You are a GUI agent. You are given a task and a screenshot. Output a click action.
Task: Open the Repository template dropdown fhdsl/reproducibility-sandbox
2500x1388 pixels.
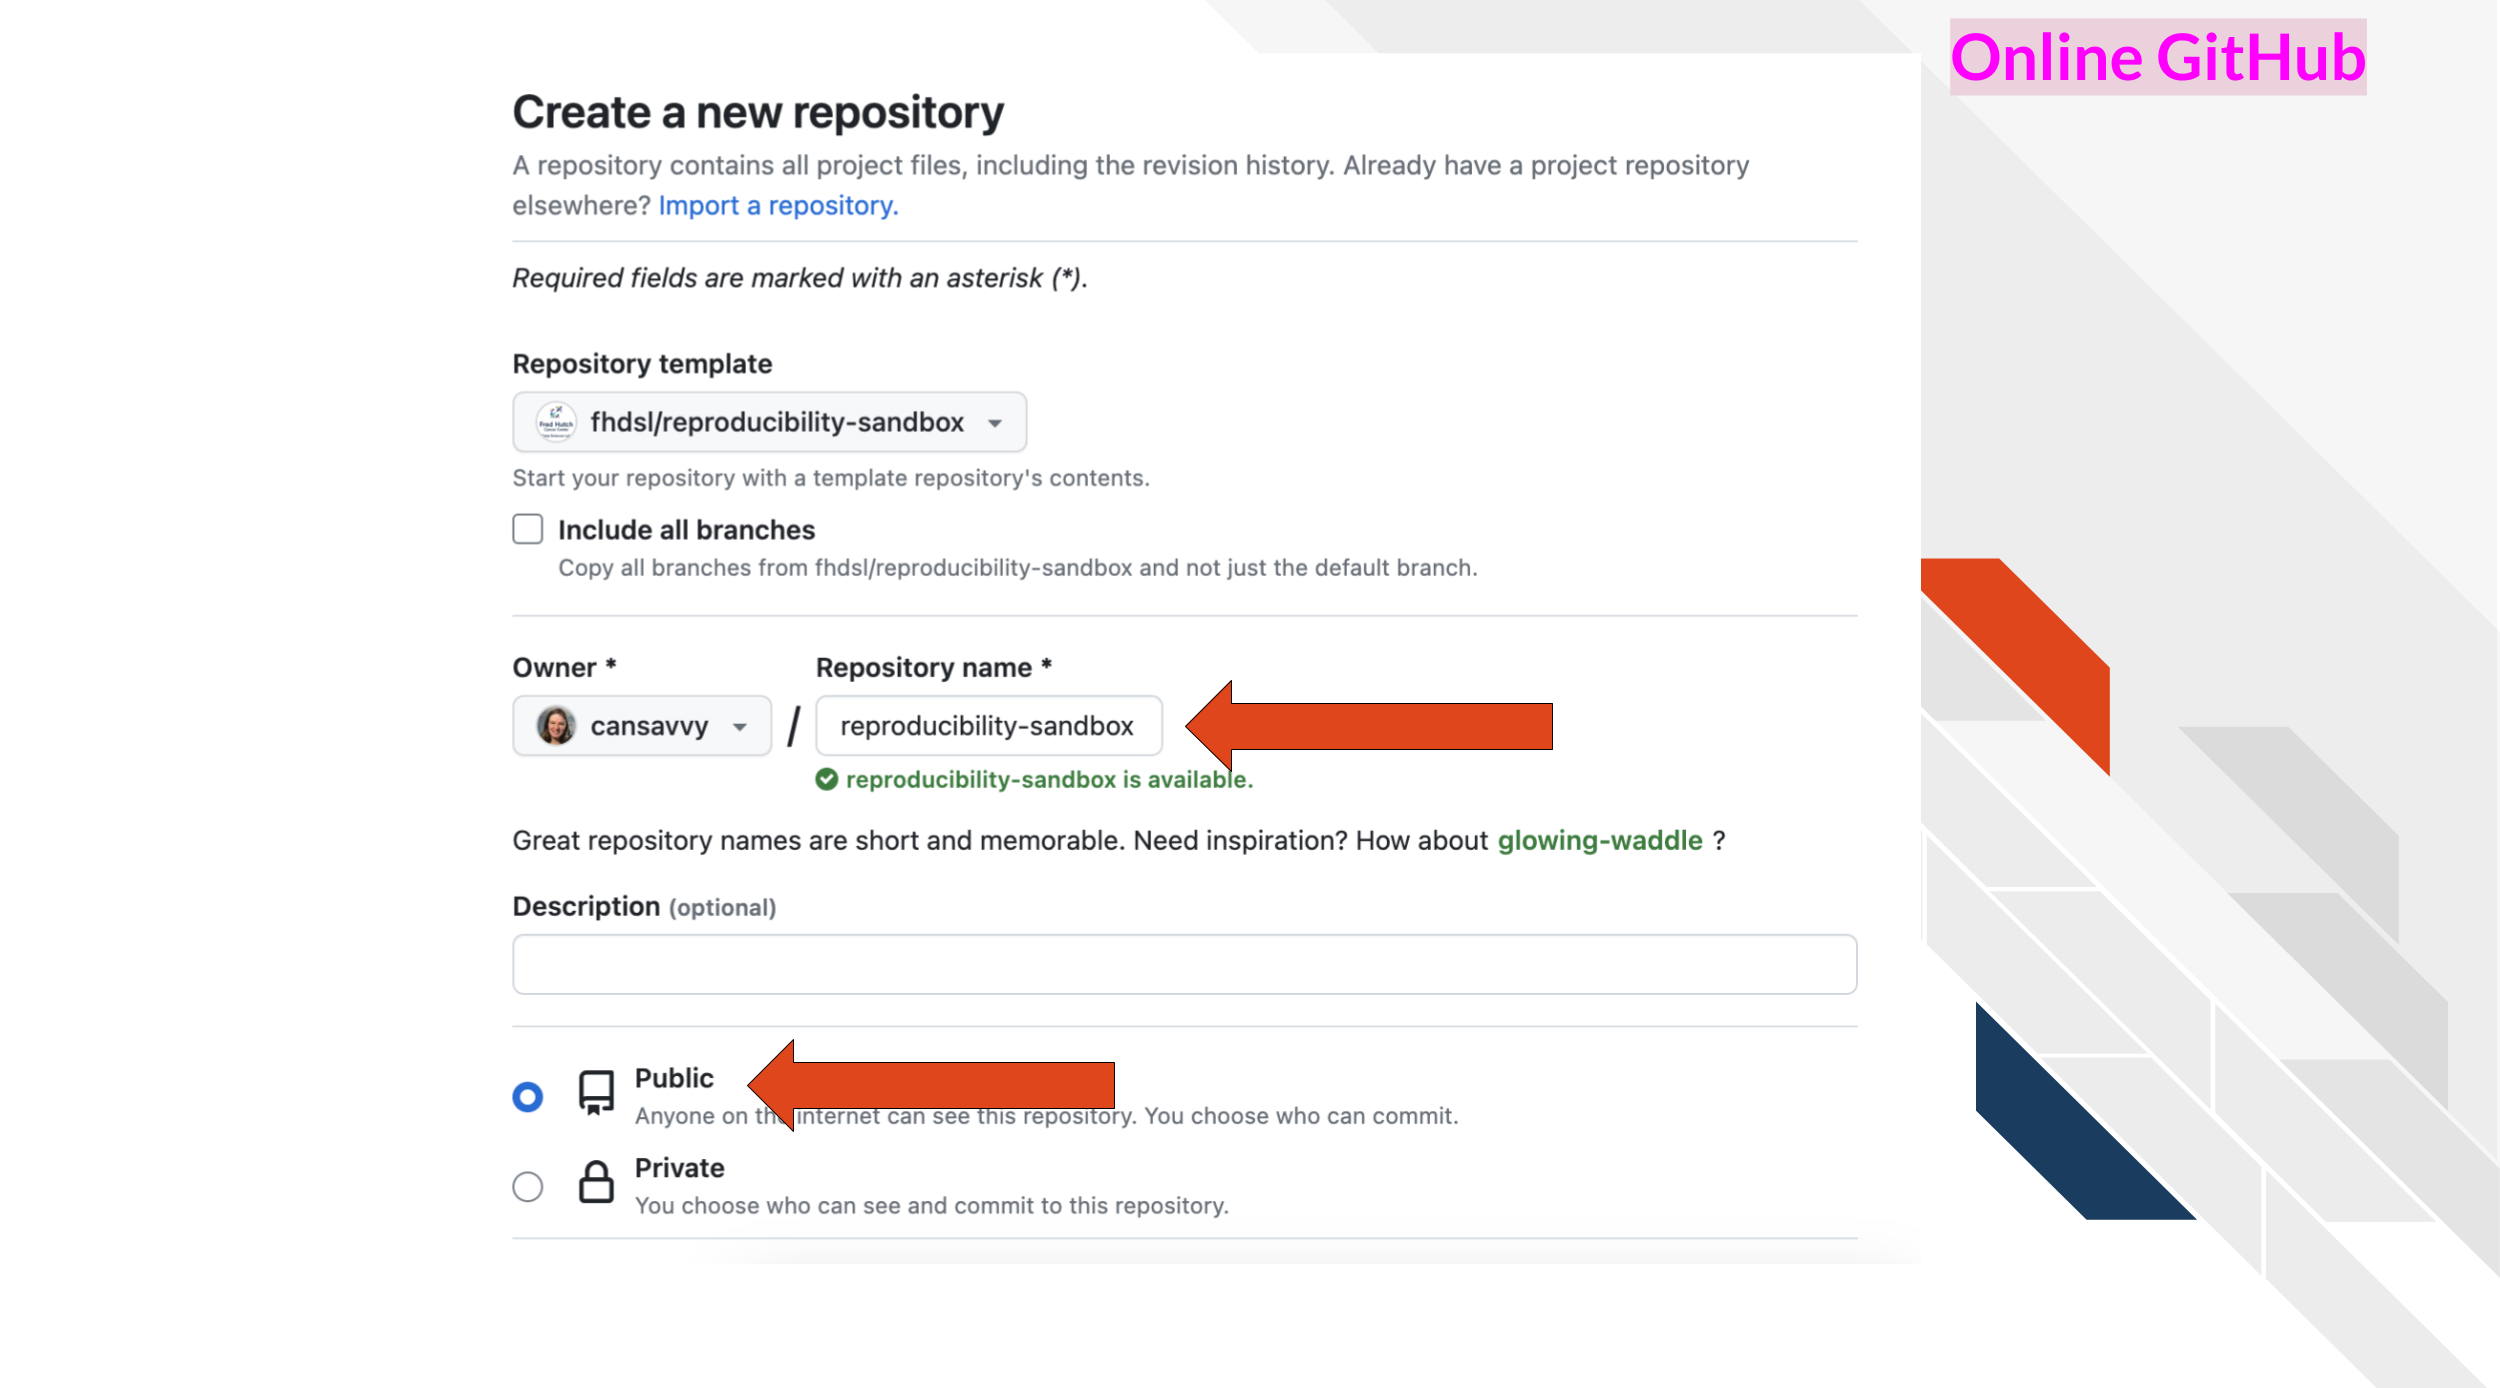(x=769, y=422)
